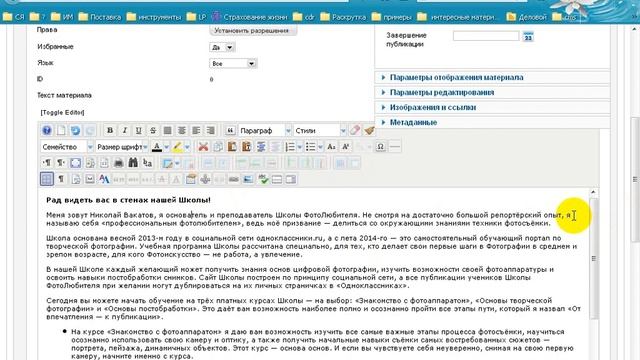
Task: Open the Поставка bookmarks folder
Action: 100,17
